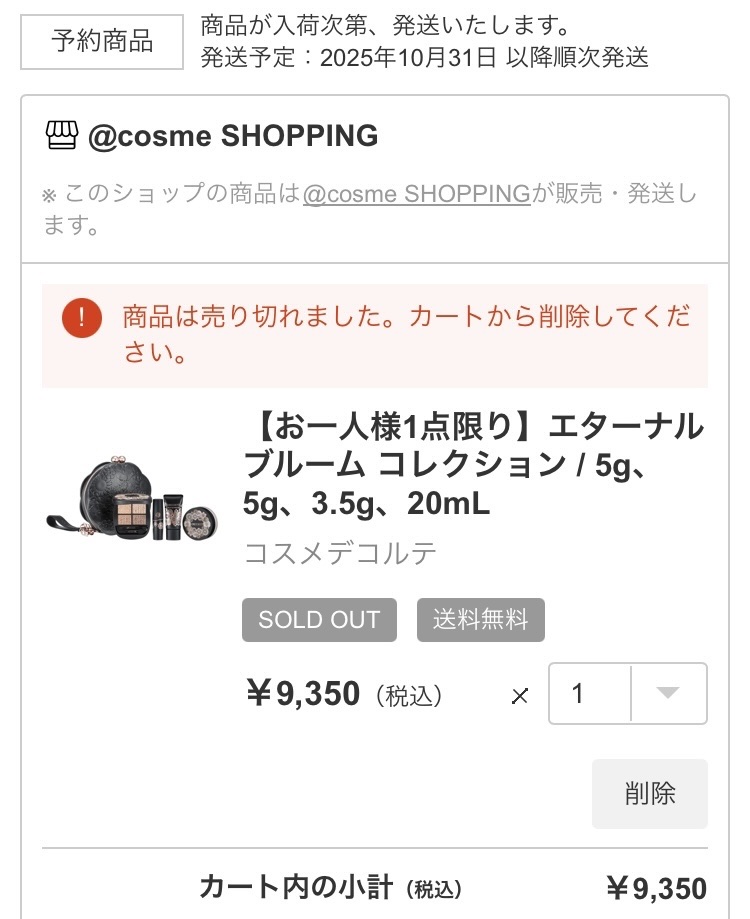750x919 pixels.
Task: Expand the quantity selector to change item count
Action: [x=628, y=695]
